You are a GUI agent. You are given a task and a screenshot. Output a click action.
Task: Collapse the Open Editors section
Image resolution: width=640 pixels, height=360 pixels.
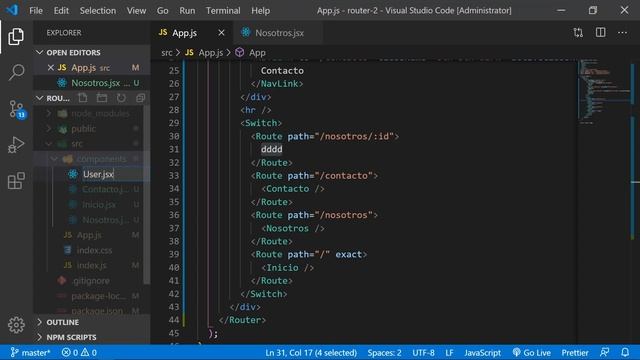73,53
